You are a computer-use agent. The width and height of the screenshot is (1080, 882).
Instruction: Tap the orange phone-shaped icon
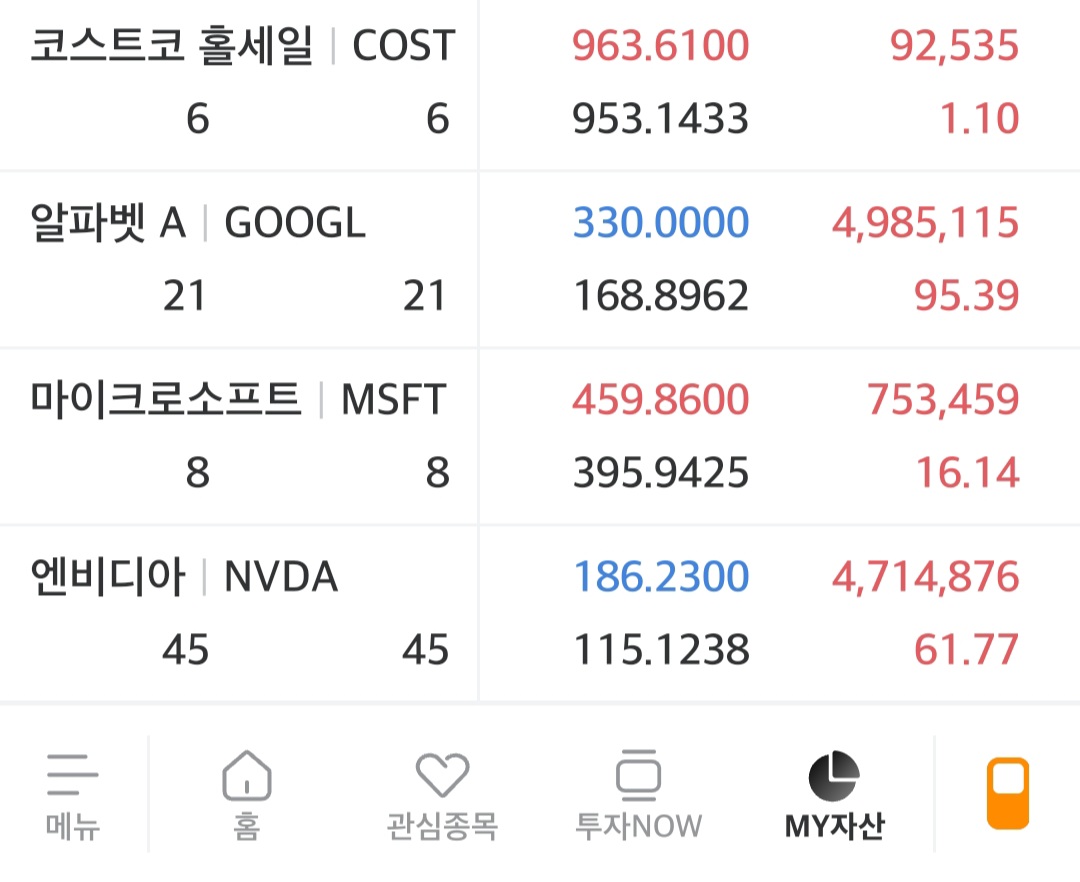1008,793
